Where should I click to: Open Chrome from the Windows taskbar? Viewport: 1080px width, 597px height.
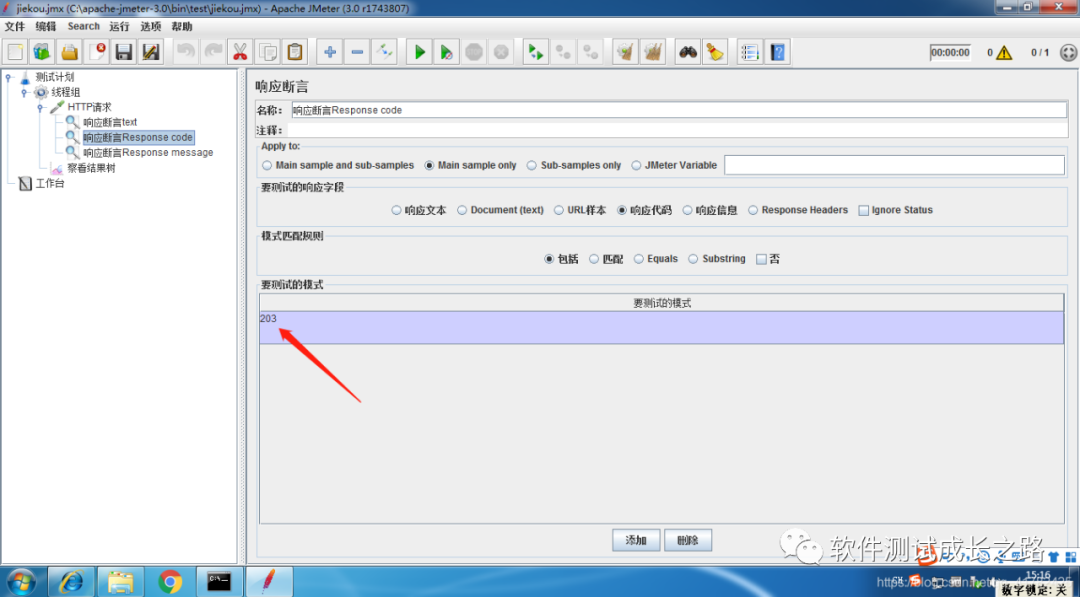pyautogui.click(x=170, y=582)
